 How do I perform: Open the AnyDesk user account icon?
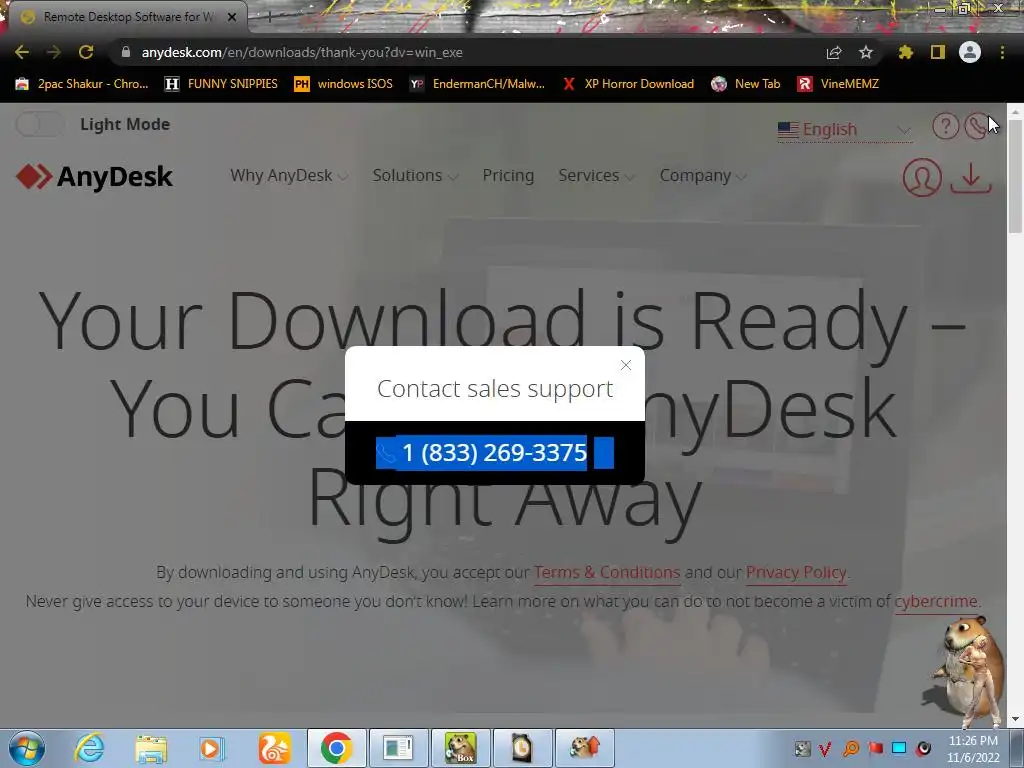[922, 176]
